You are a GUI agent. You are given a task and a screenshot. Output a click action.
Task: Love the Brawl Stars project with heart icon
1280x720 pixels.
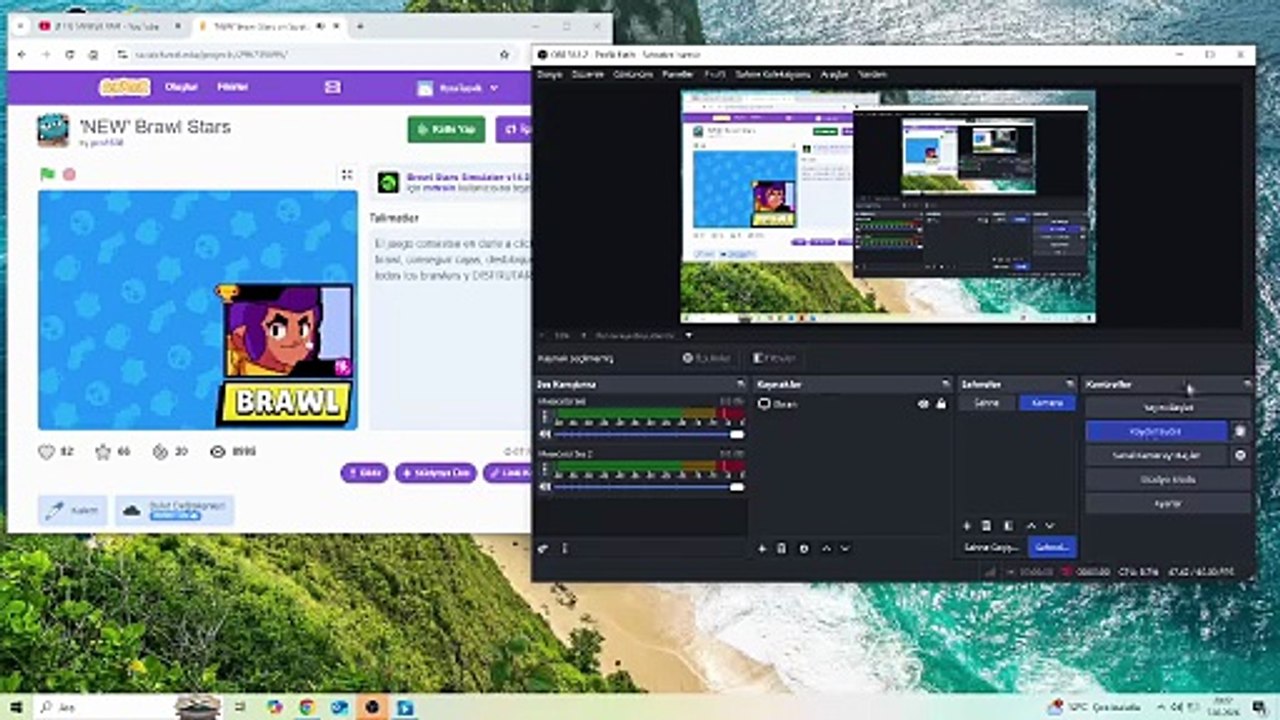pos(46,452)
